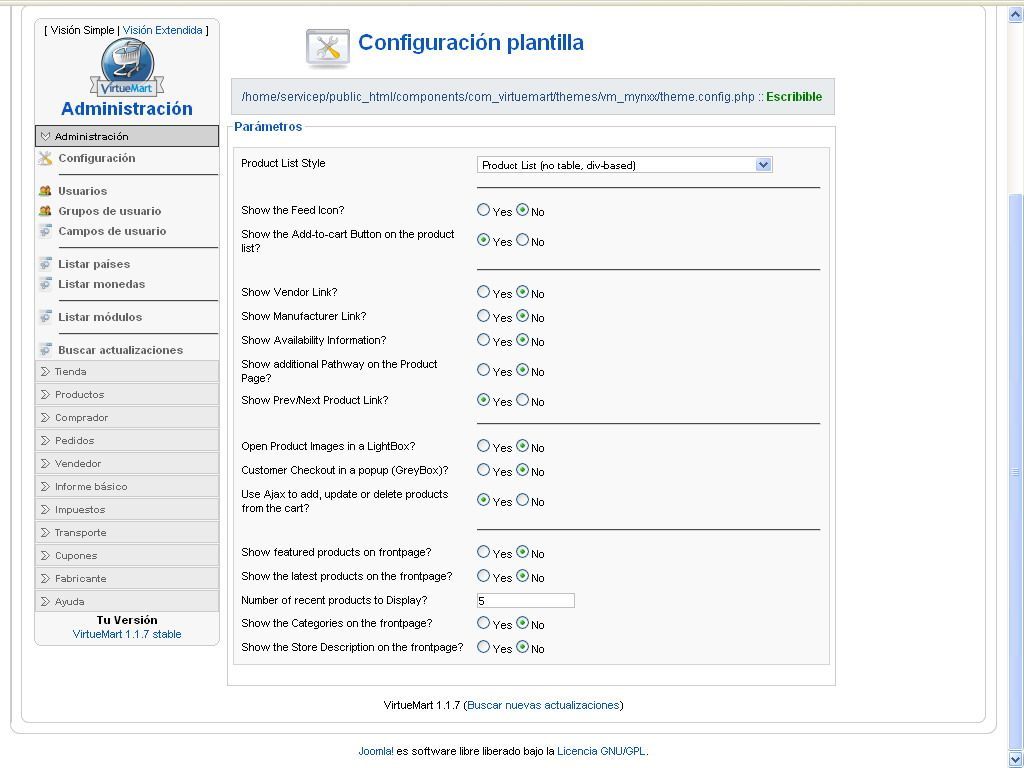Select No for Show Prev/Next Product Link
The image size is (1024, 768).
(522, 400)
